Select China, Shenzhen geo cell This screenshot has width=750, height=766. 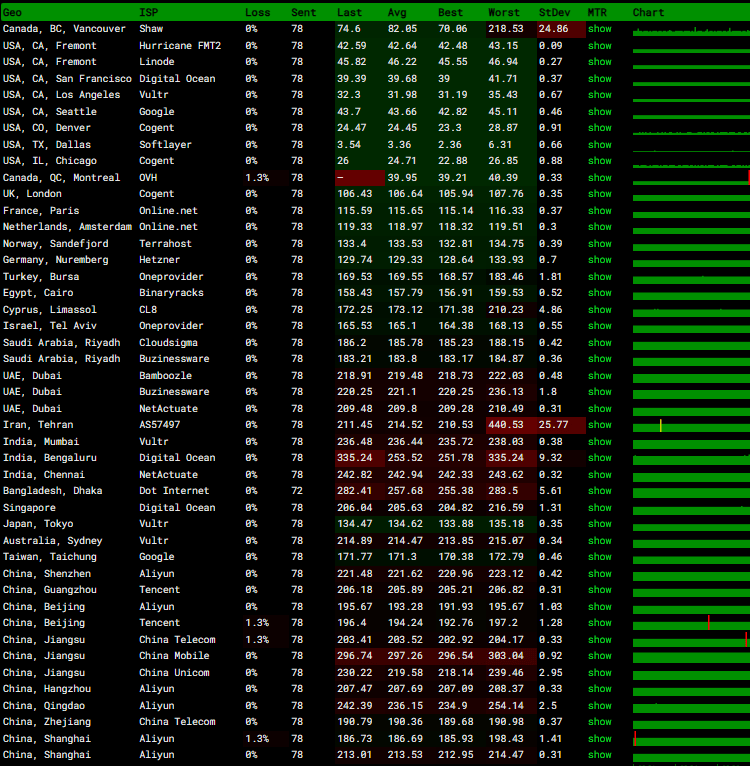[47, 574]
